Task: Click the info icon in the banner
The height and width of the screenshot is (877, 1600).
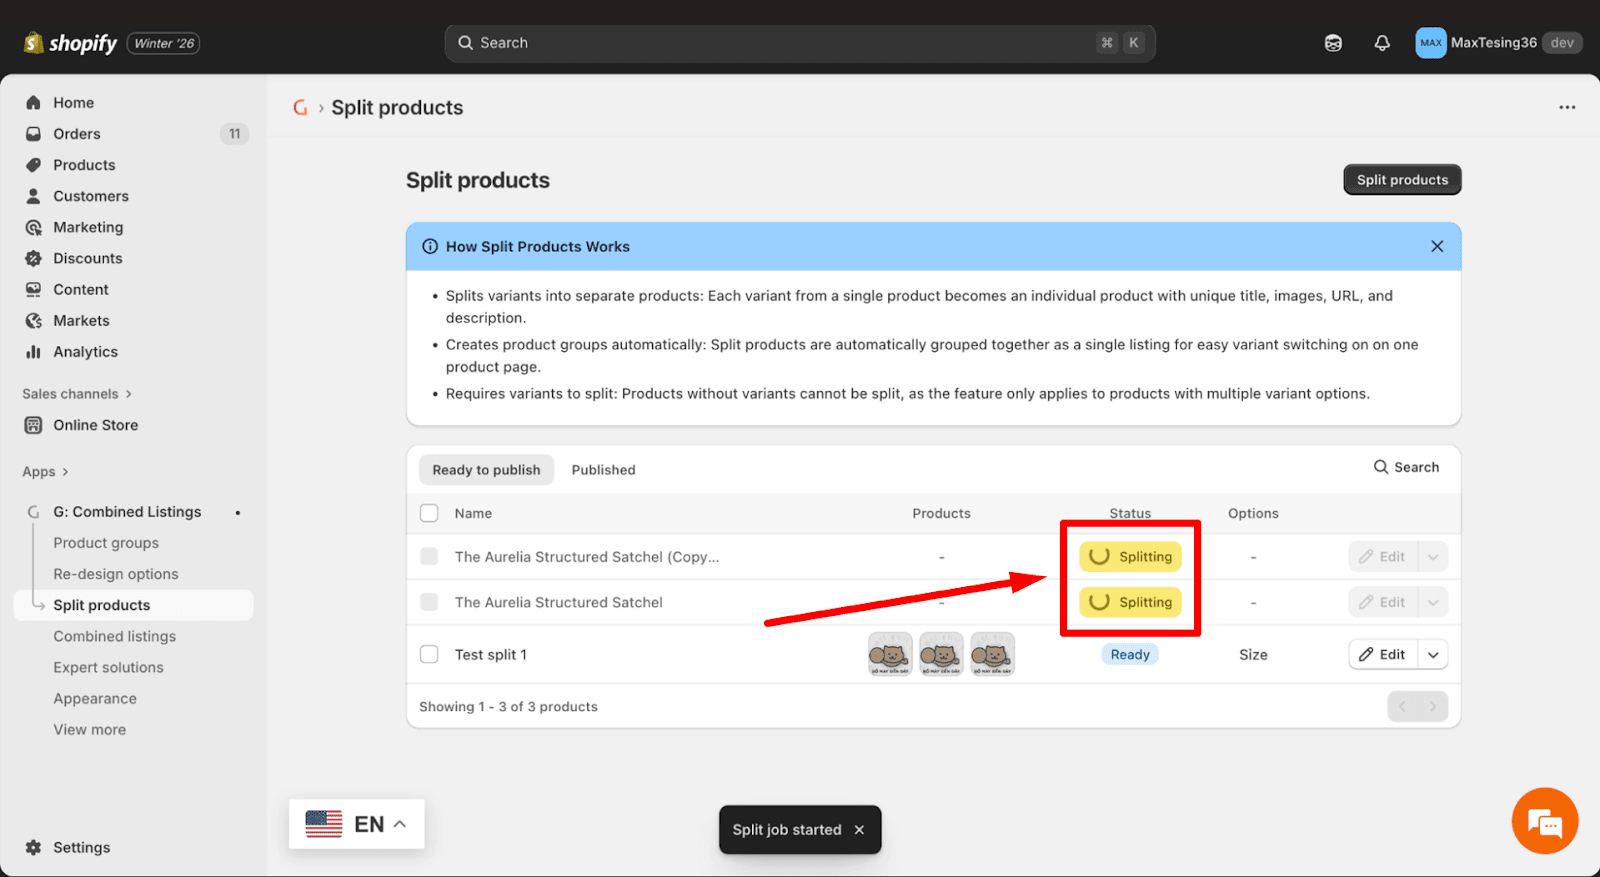Action: (430, 246)
